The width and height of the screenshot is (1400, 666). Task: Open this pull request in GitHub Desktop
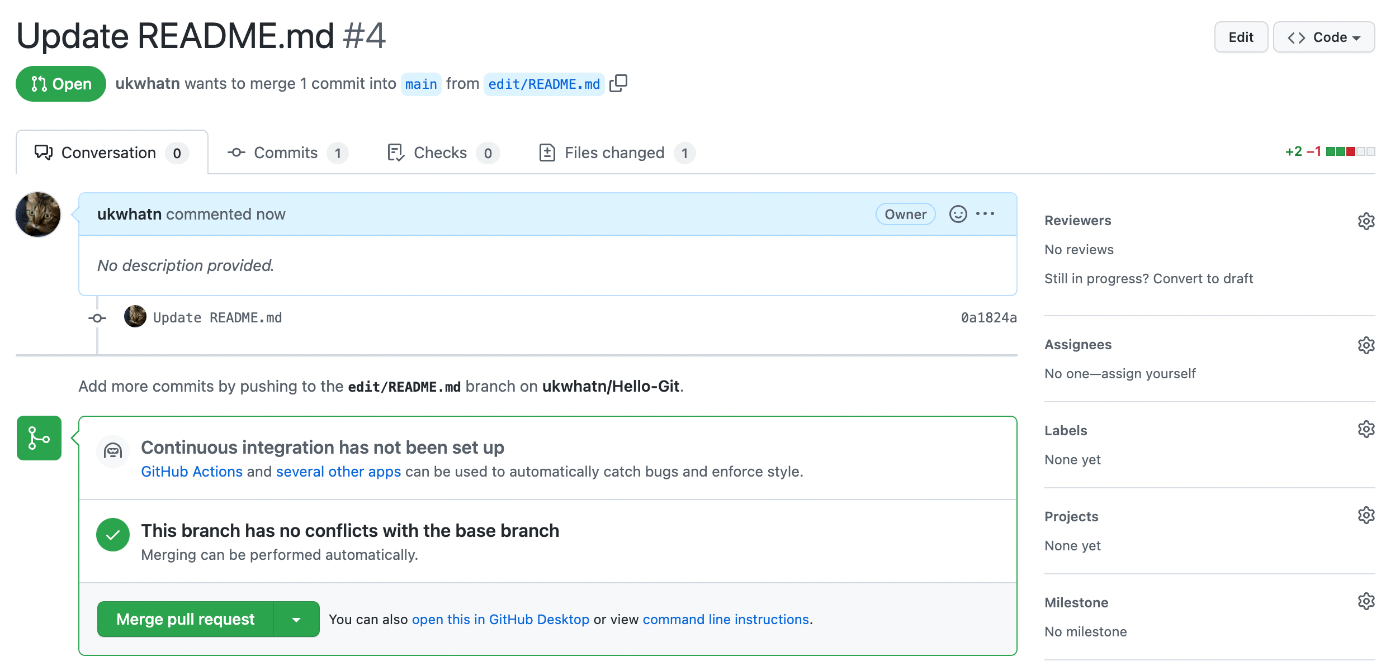500,619
